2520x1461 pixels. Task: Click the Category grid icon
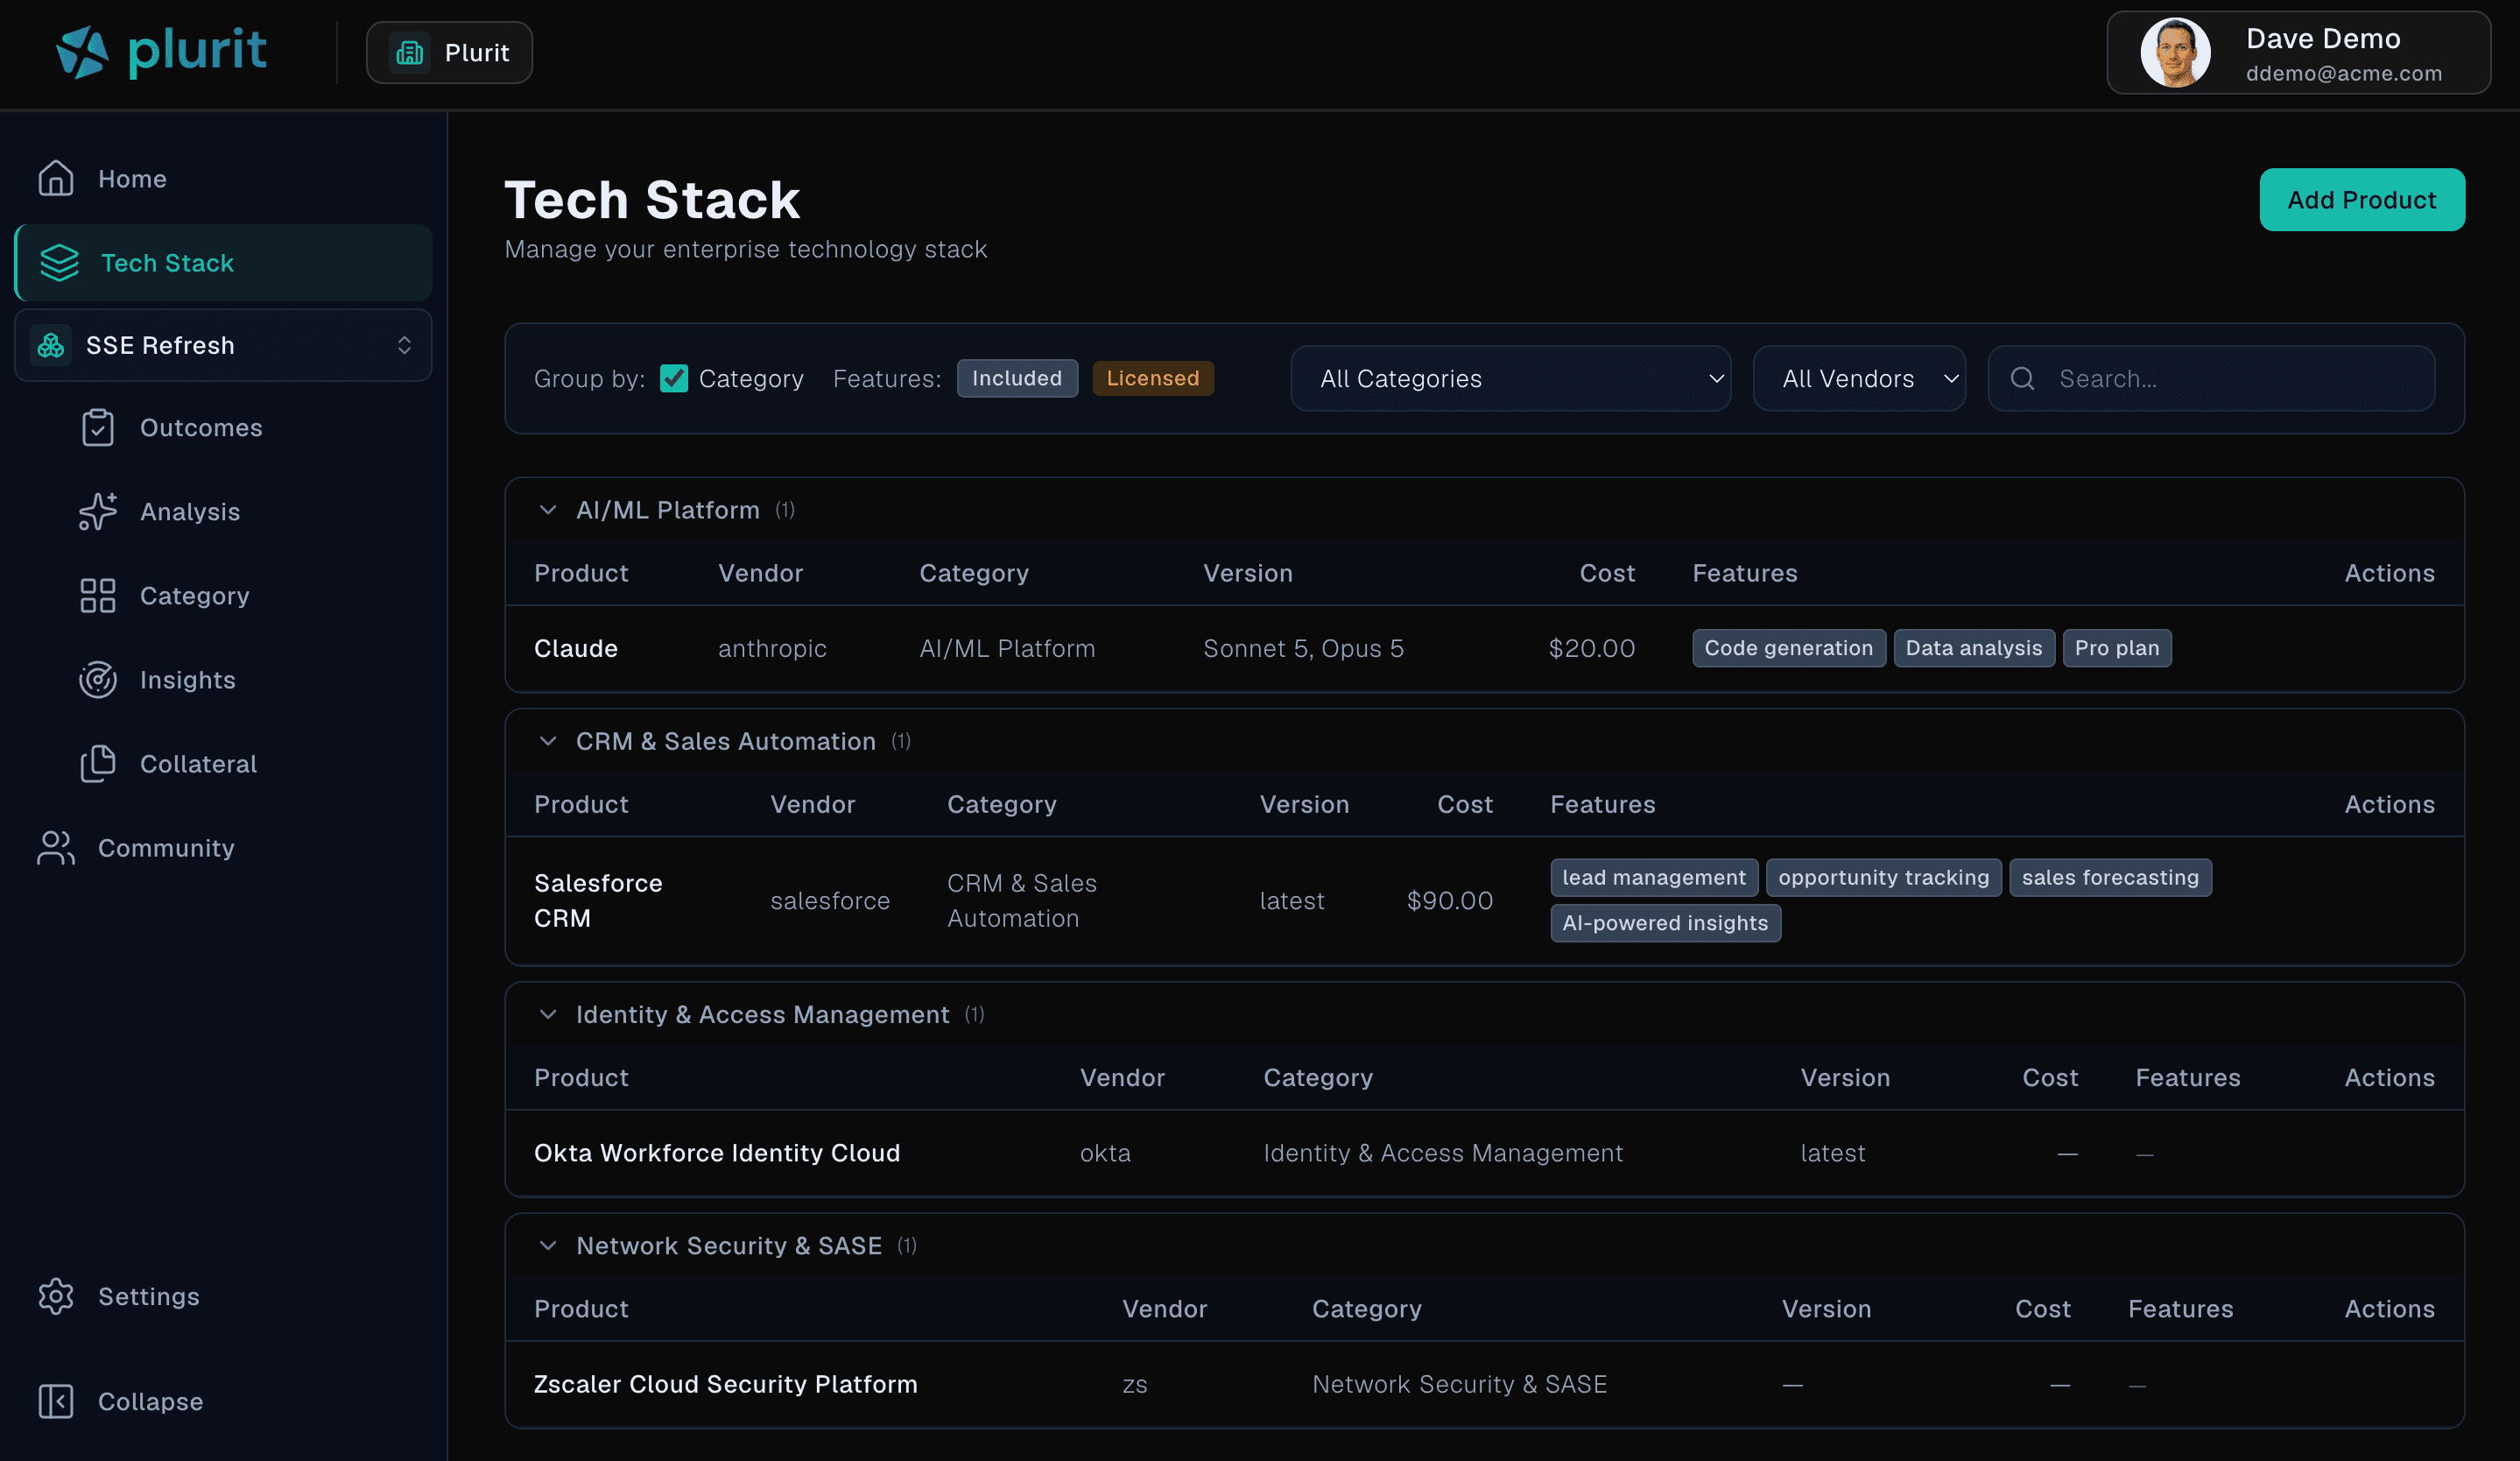[x=98, y=596]
